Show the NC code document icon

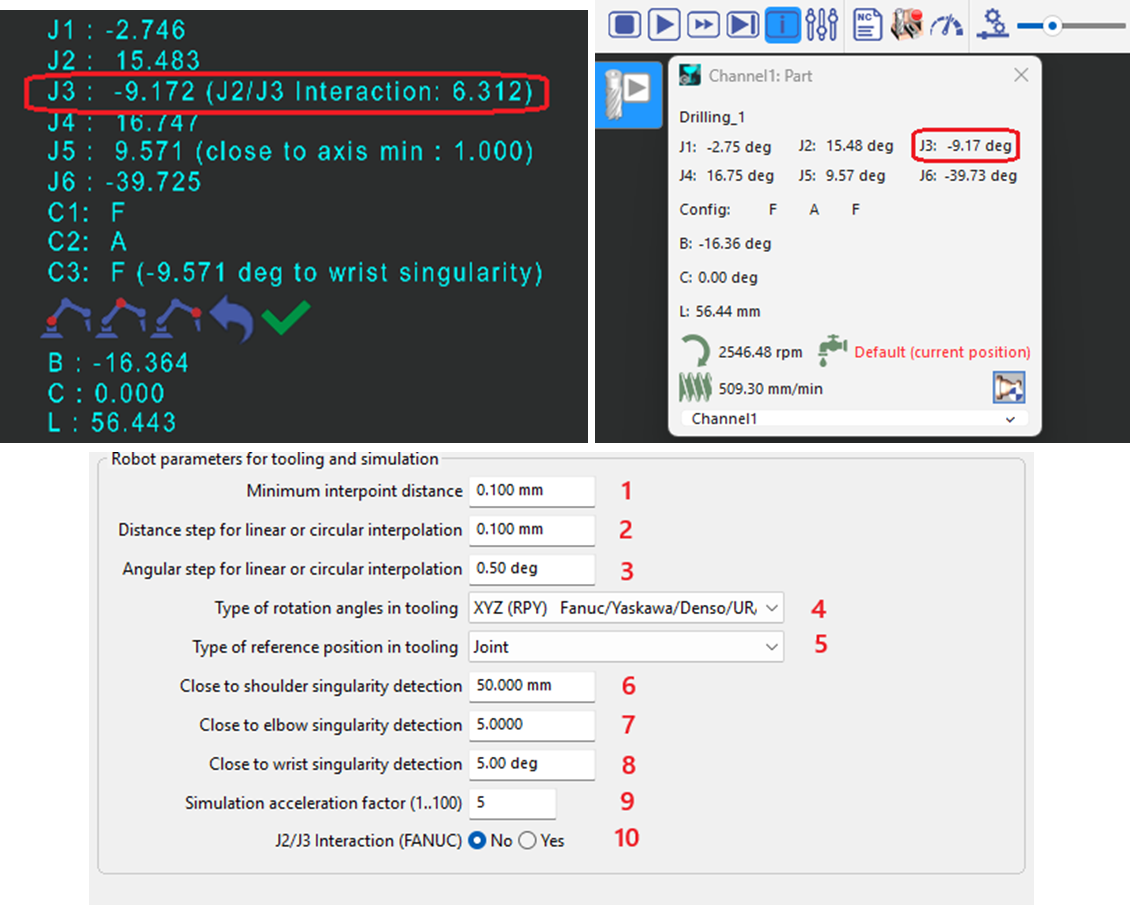(x=867, y=24)
